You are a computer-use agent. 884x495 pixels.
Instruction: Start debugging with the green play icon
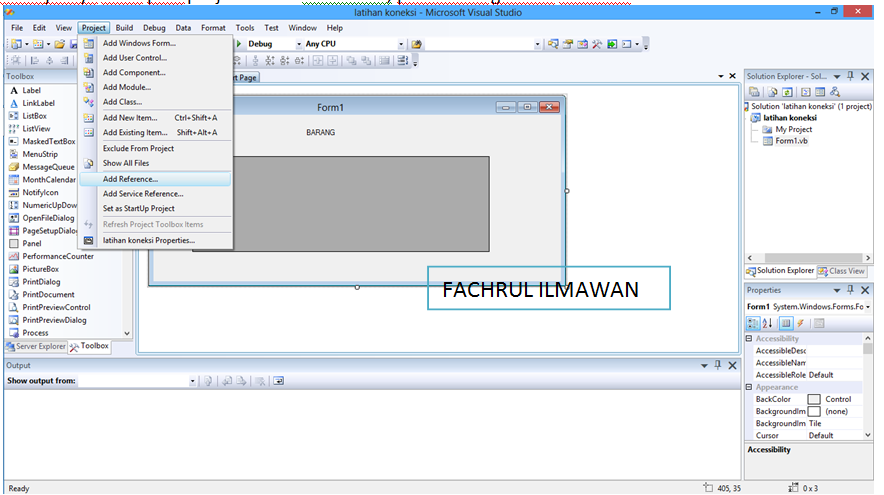(x=239, y=43)
